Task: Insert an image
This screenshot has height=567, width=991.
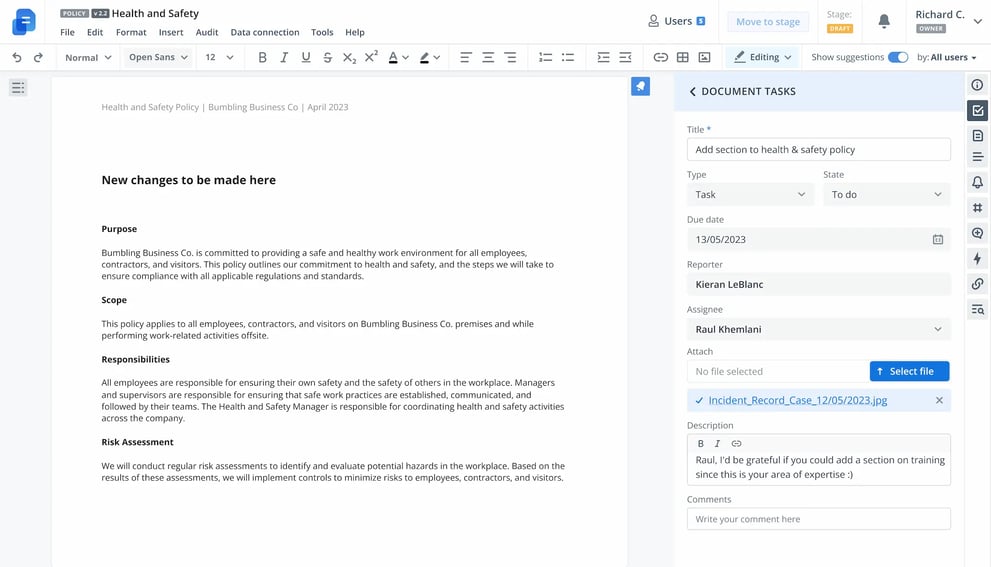Action: tap(704, 58)
